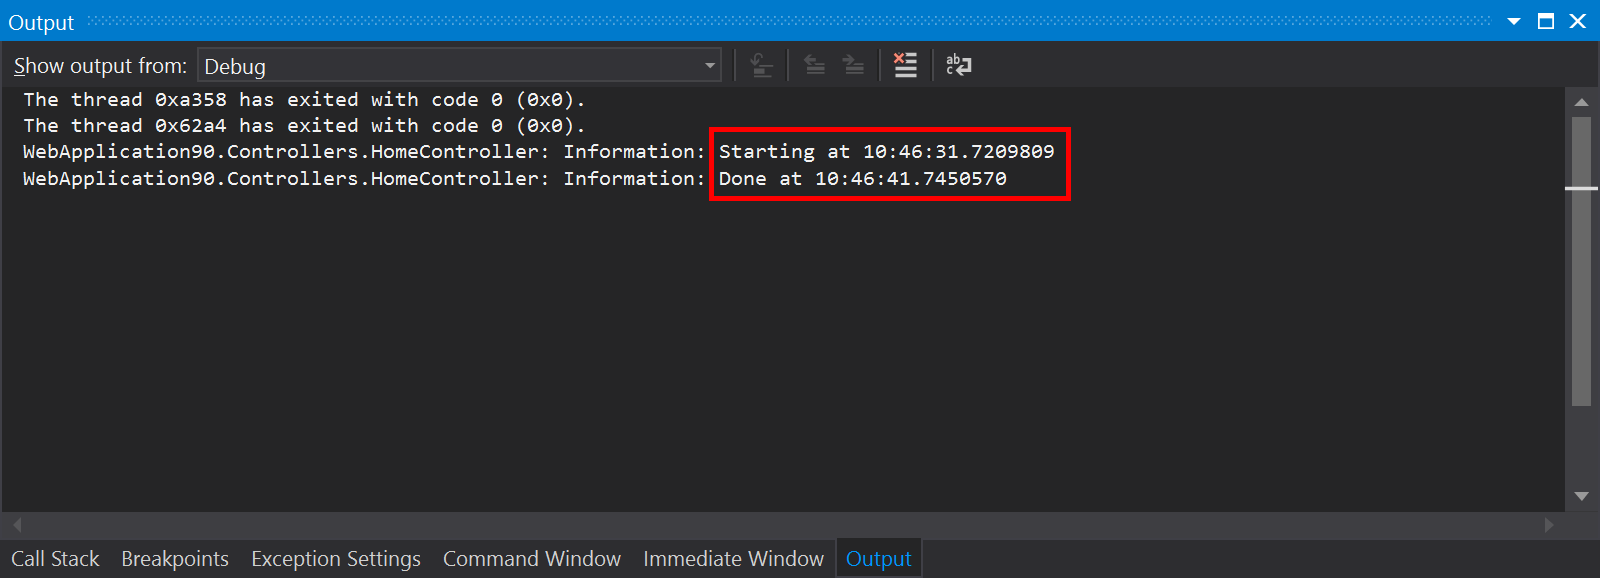The width and height of the screenshot is (1600, 578).
Task: Click the Output panel title text
Action: [41, 22]
